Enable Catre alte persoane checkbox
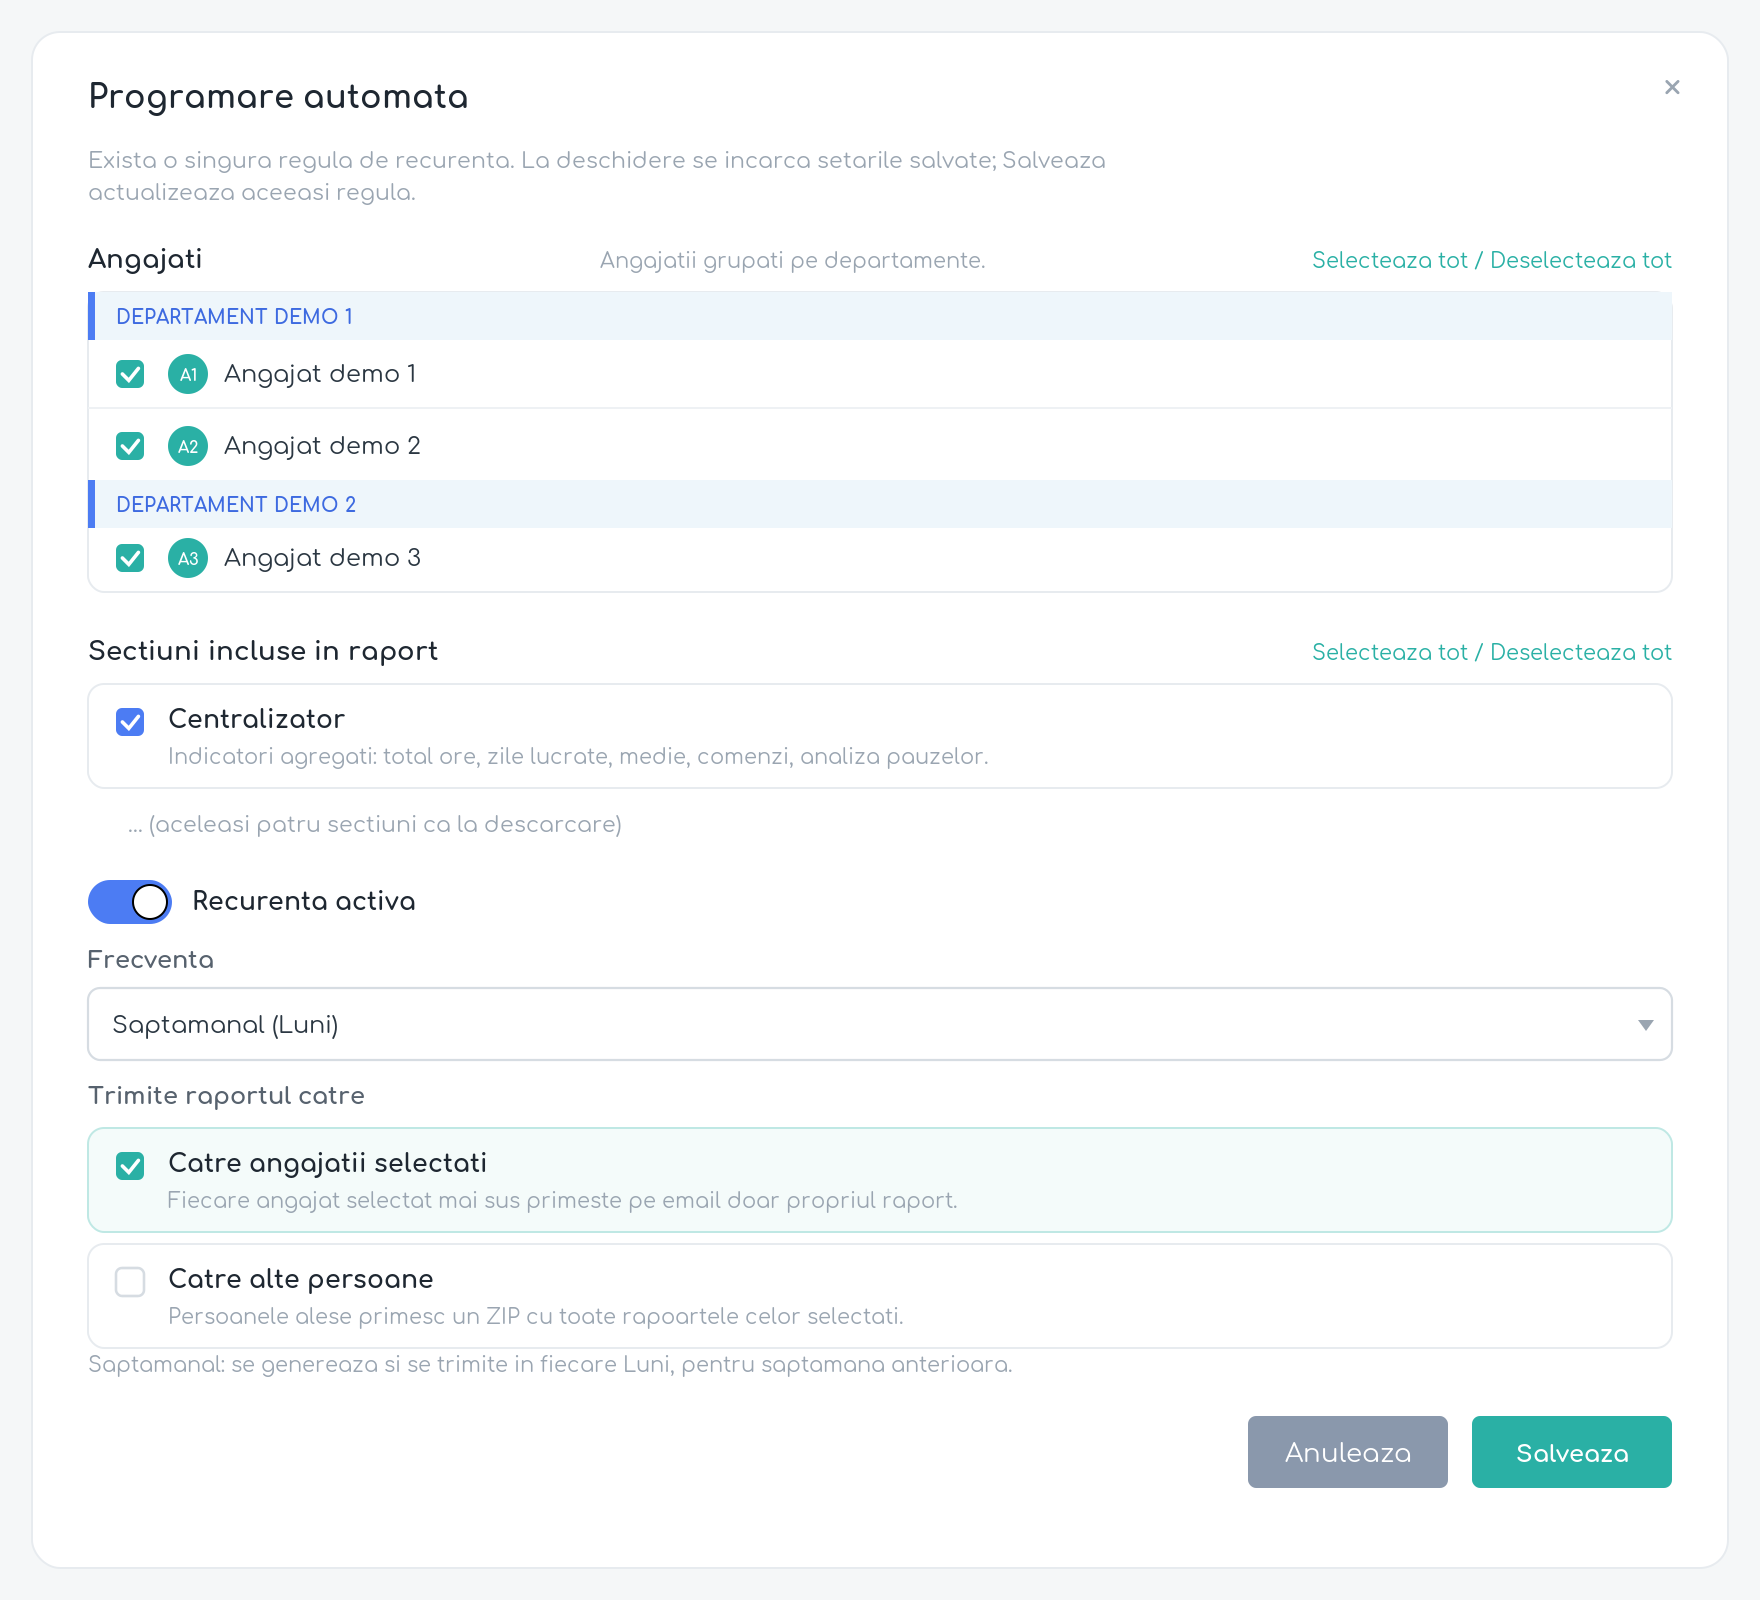The height and width of the screenshot is (1600, 1760). [x=130, y=1282]
